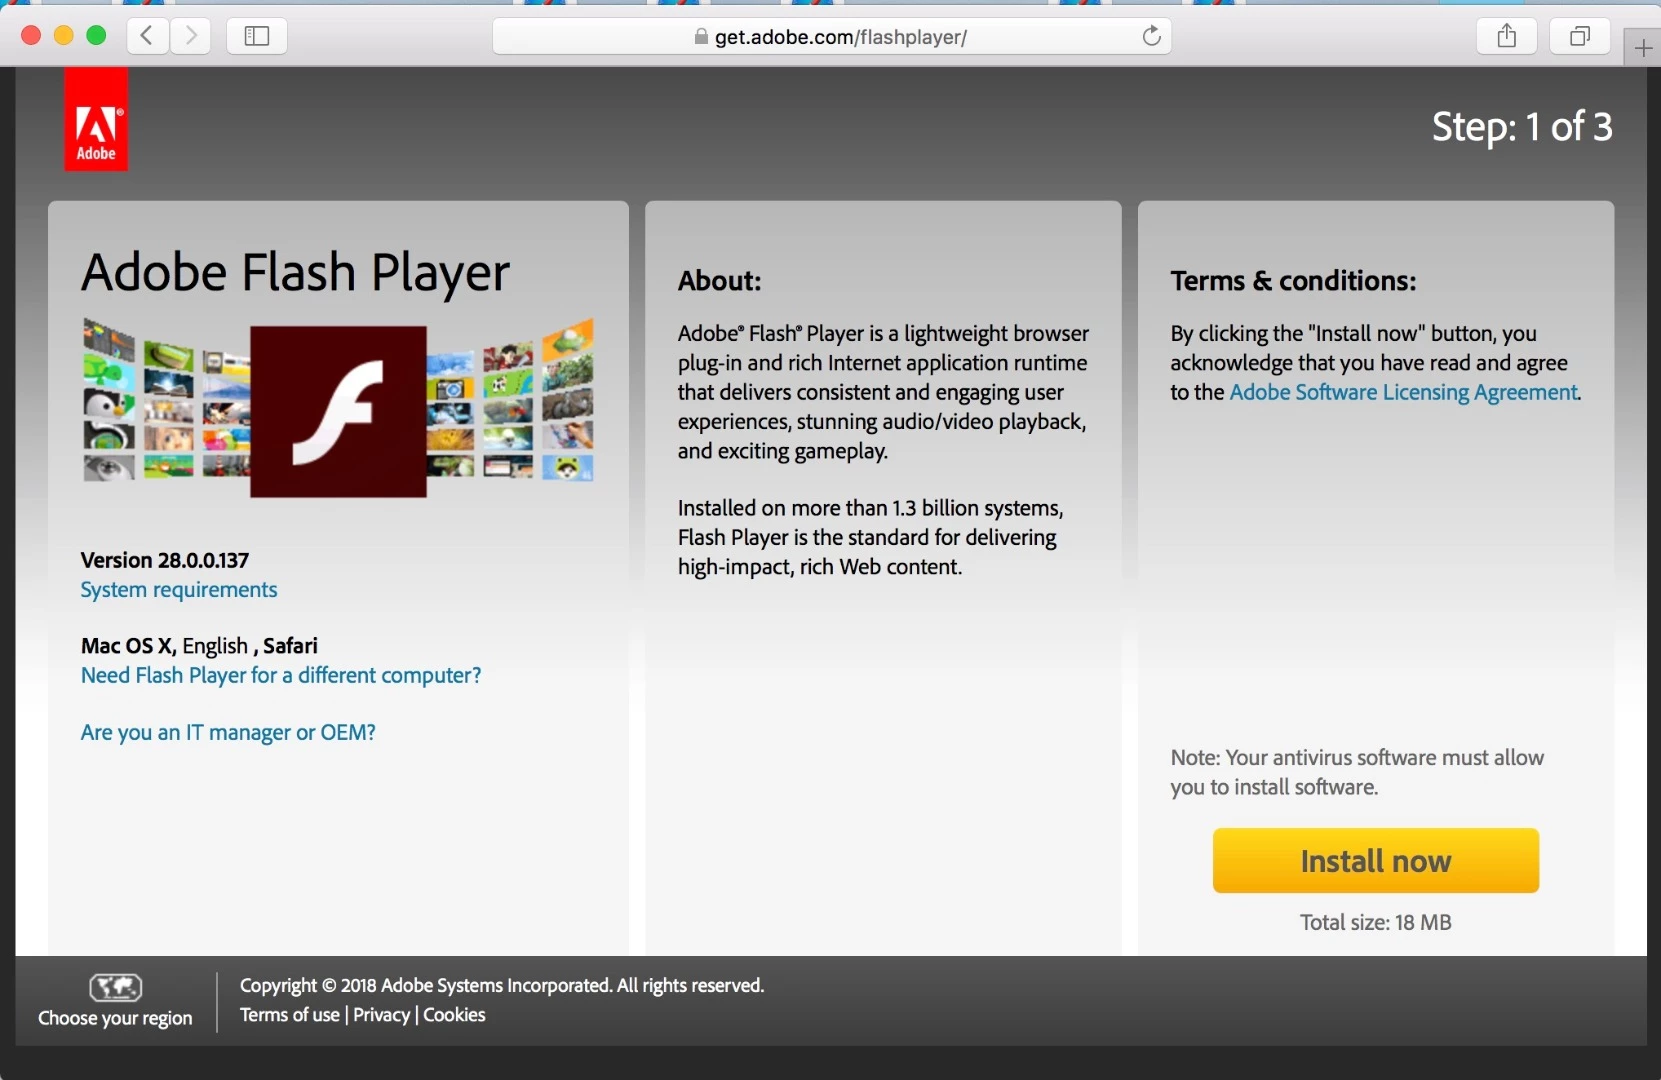1661x1080 pixels.
Task: Click the Safari back arrow button
Action: point(147,36)
